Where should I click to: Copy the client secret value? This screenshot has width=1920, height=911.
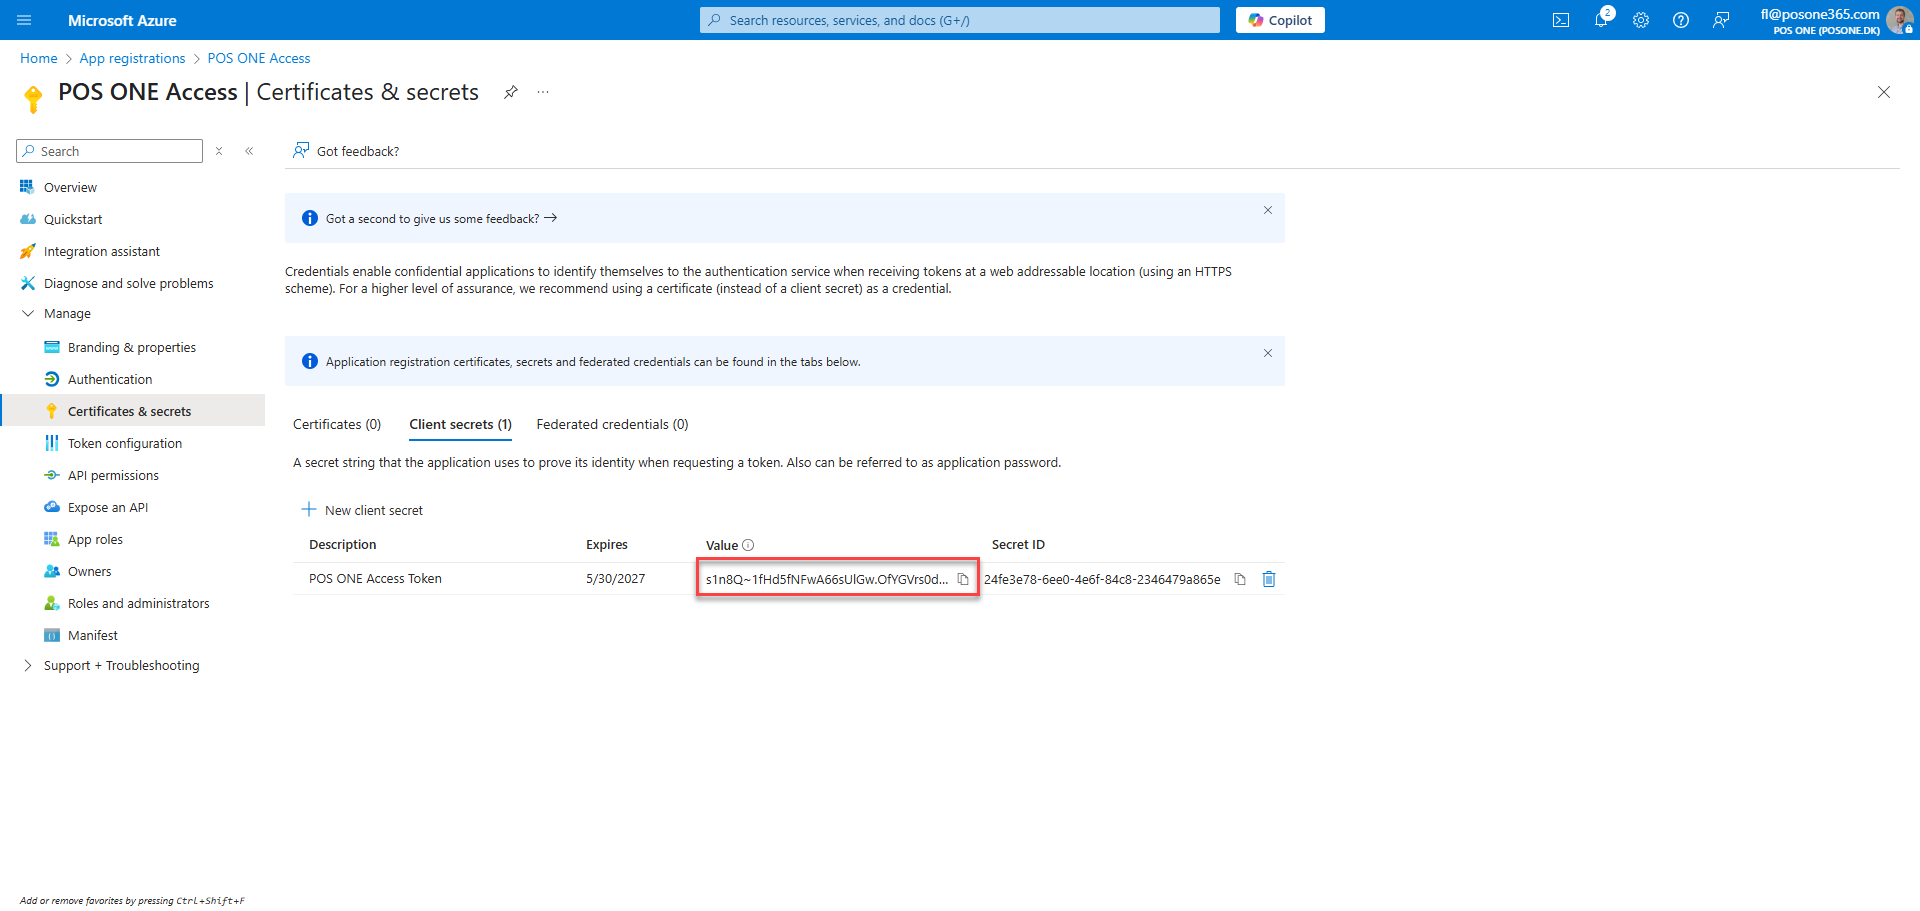(963, 579)
